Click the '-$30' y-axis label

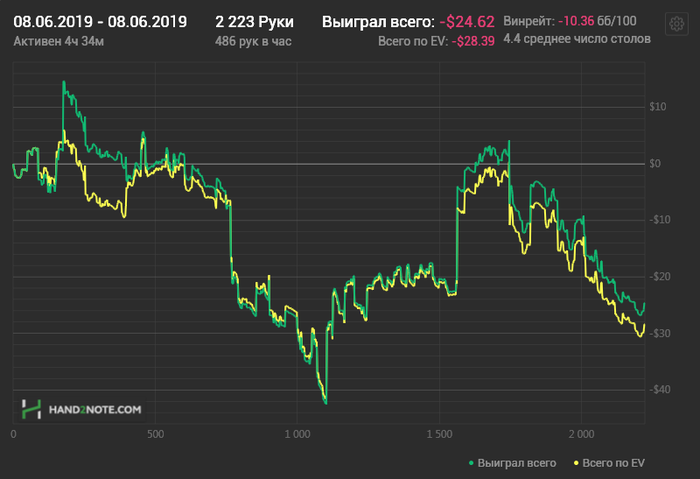(659, 333)
